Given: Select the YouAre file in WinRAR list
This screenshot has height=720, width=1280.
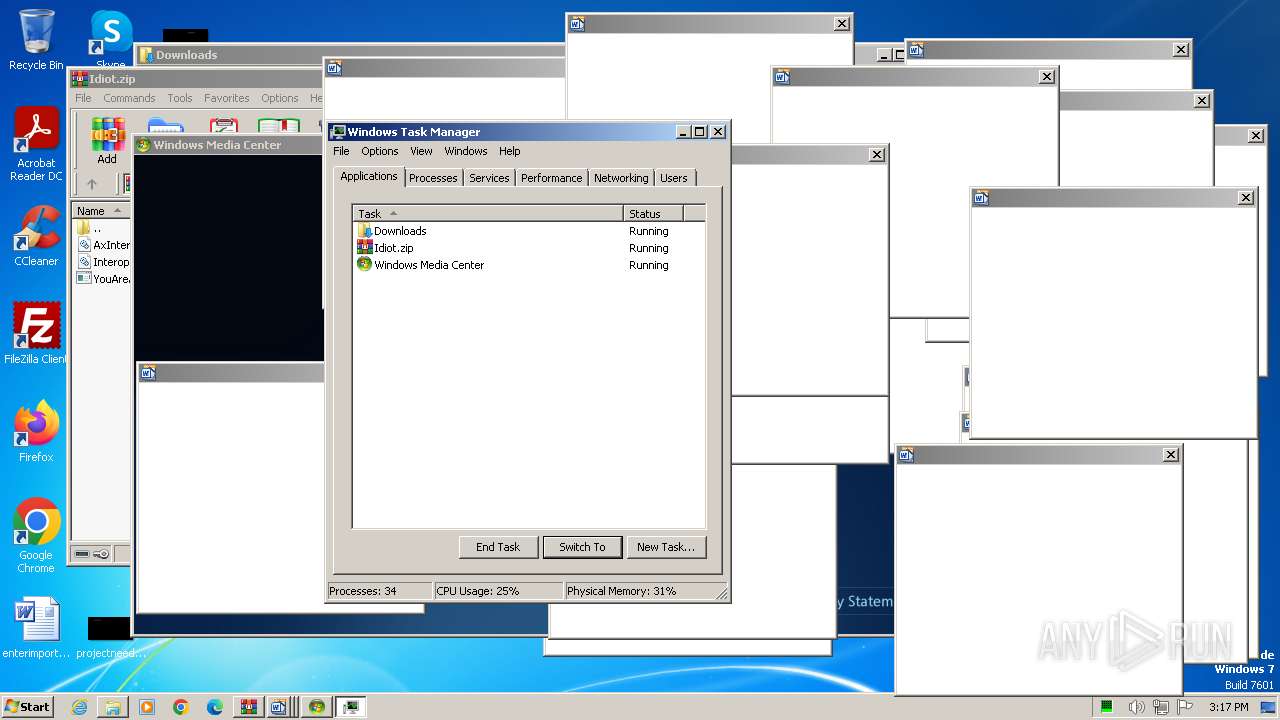Looking at the screenshot, I should [103, 279].
